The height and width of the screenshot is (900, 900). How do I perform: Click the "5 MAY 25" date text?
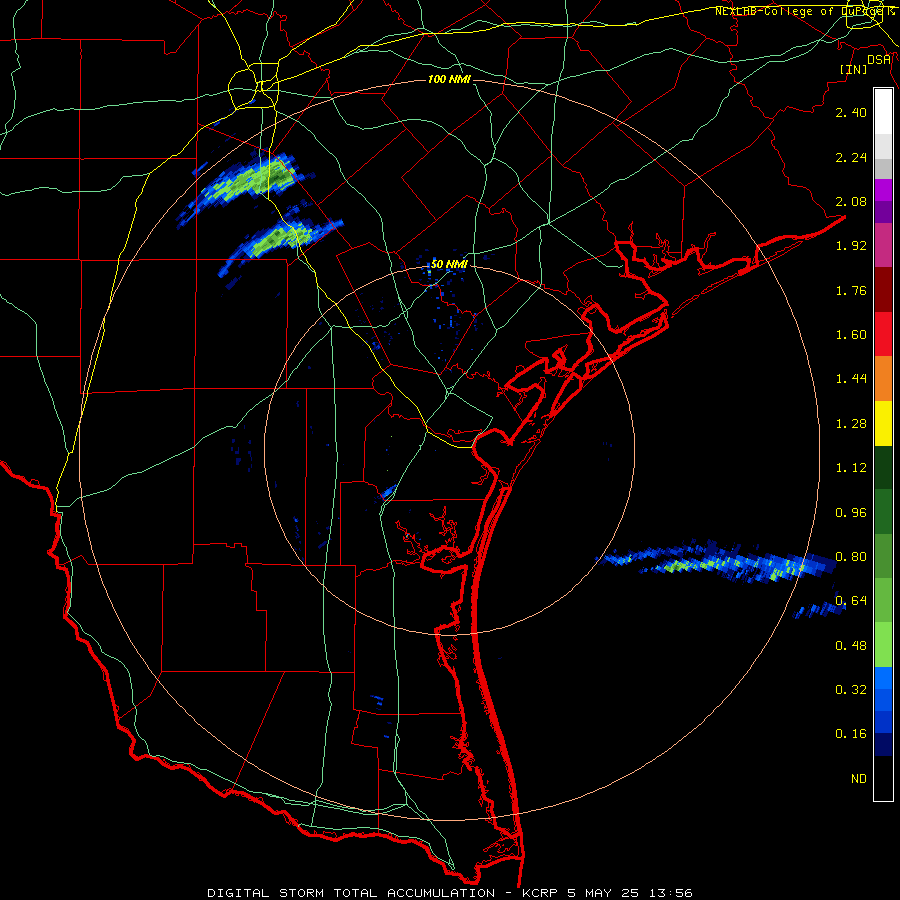point(603,893)
